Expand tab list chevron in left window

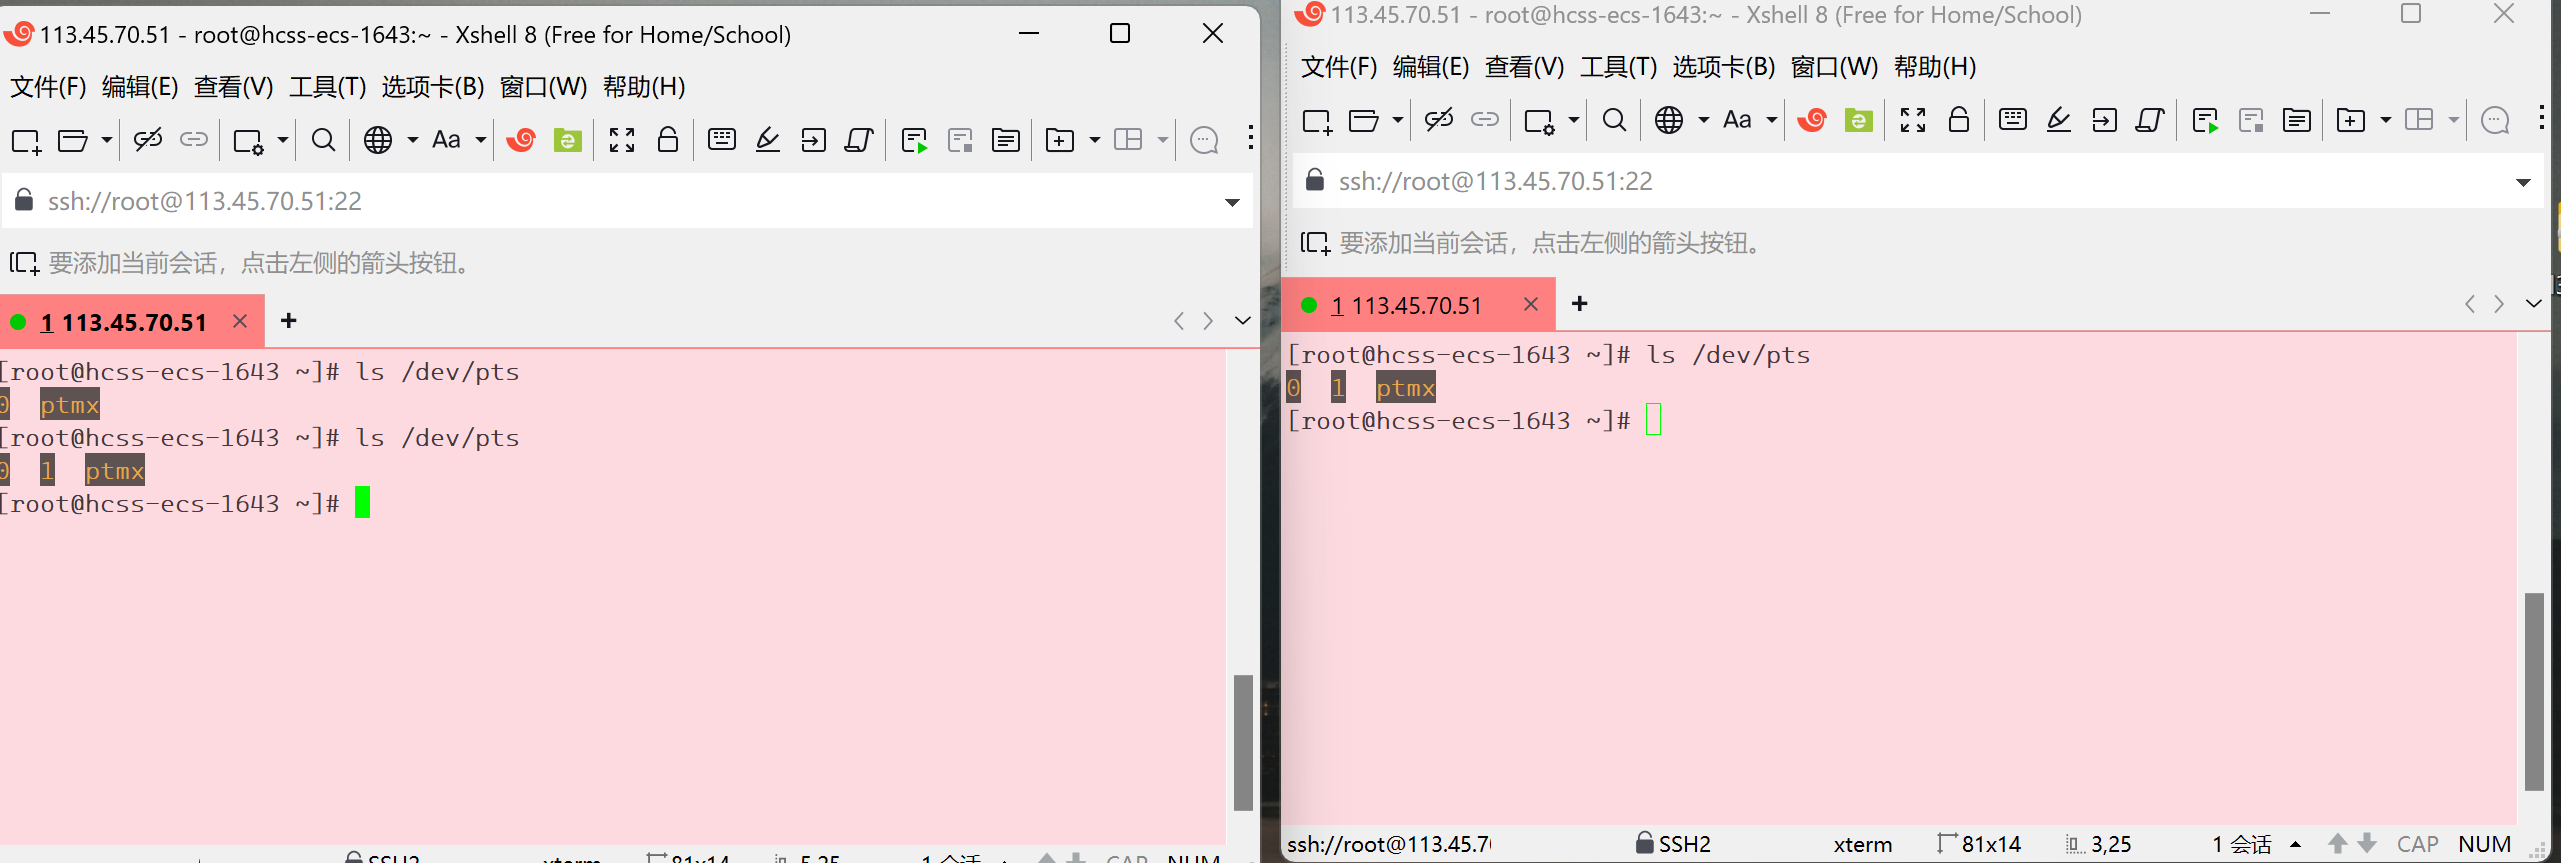click(1243, 321)
